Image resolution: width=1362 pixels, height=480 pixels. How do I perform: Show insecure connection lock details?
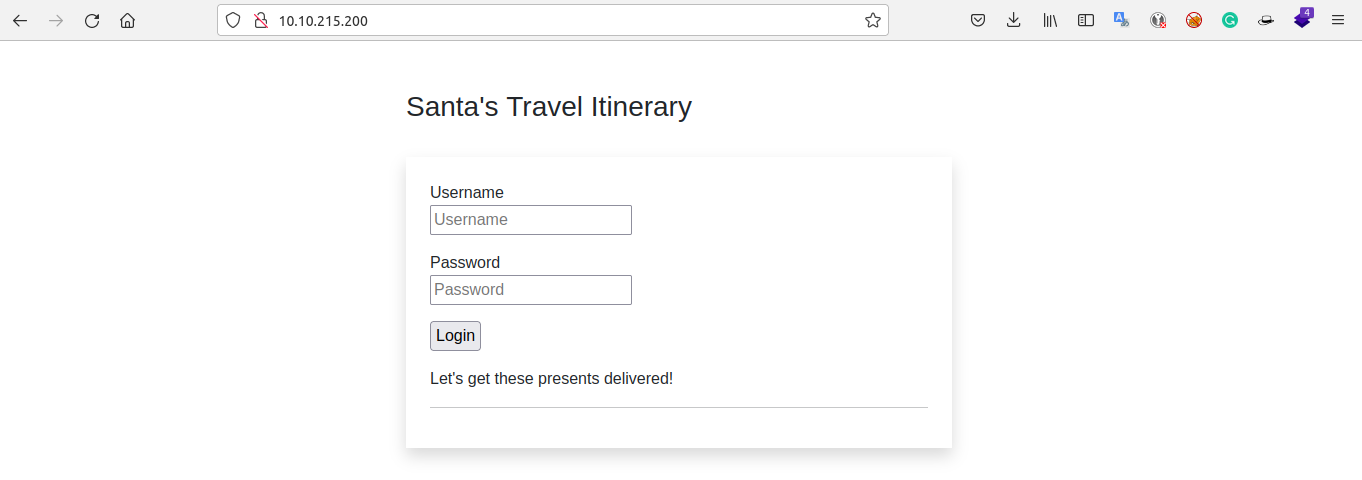(x=261, y=20)
